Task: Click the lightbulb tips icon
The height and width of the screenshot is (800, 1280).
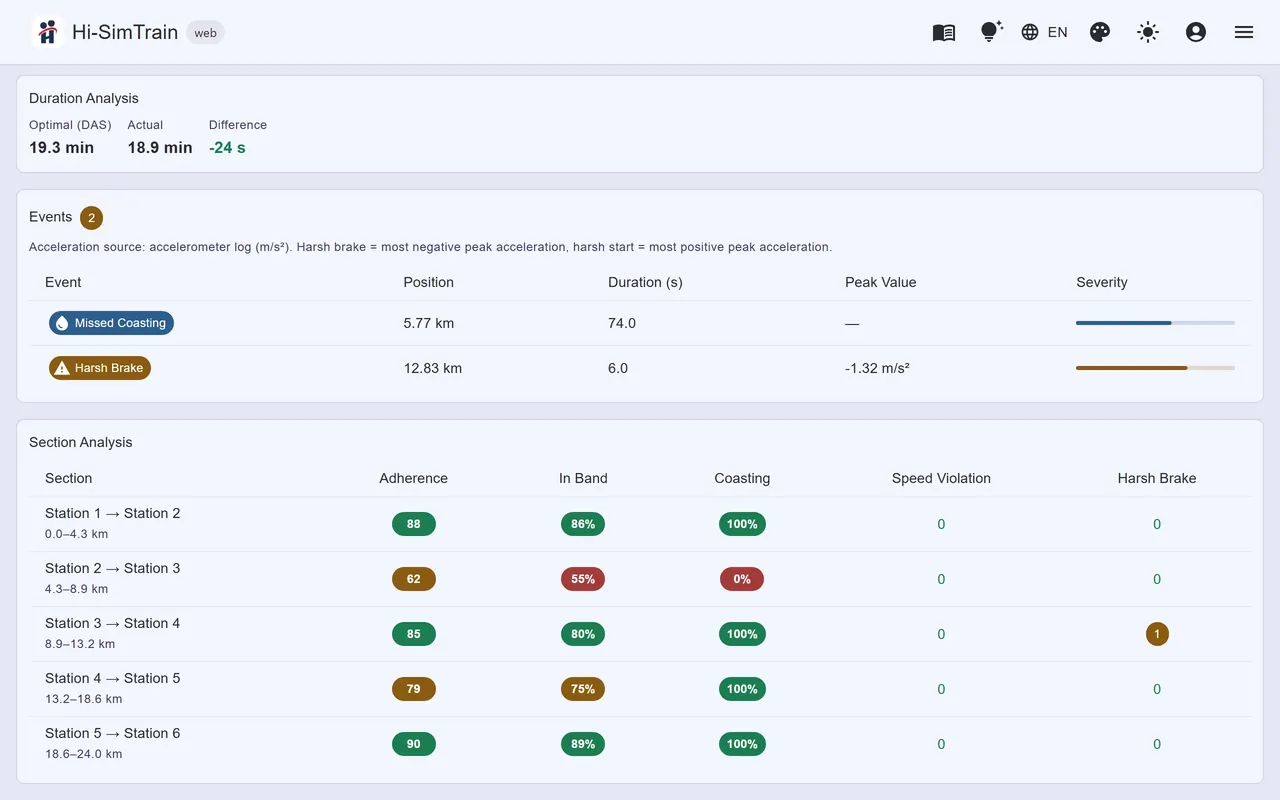Action: pyautogui.click(x=991, y=32)
